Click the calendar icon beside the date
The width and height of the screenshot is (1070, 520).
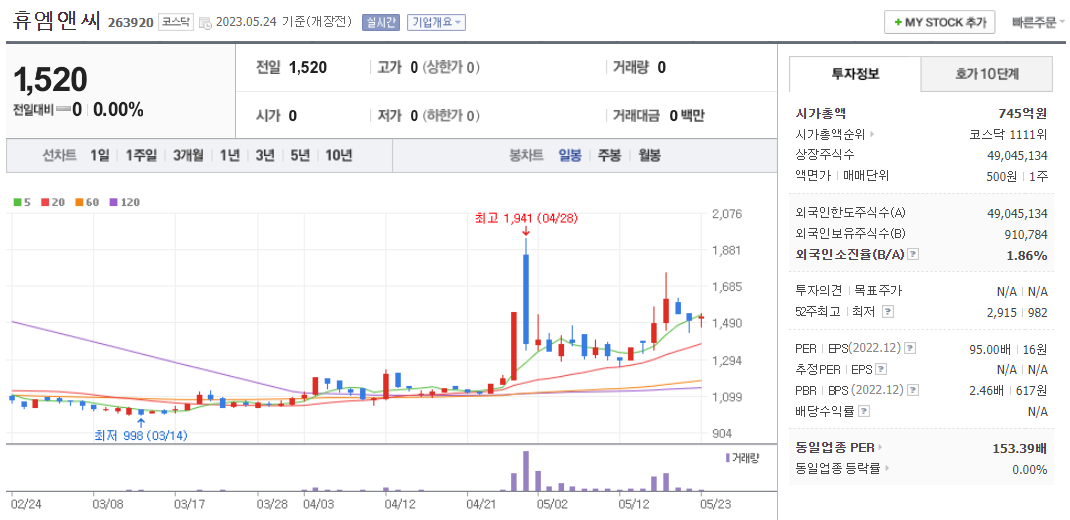(205, 23)
